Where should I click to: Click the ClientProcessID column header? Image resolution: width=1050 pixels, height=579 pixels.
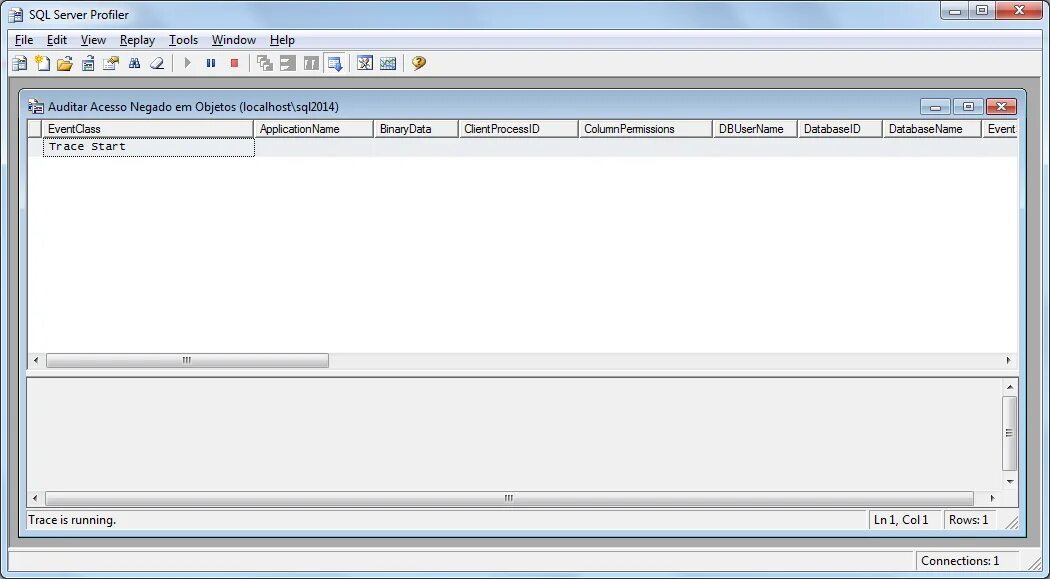click(518, 129)
